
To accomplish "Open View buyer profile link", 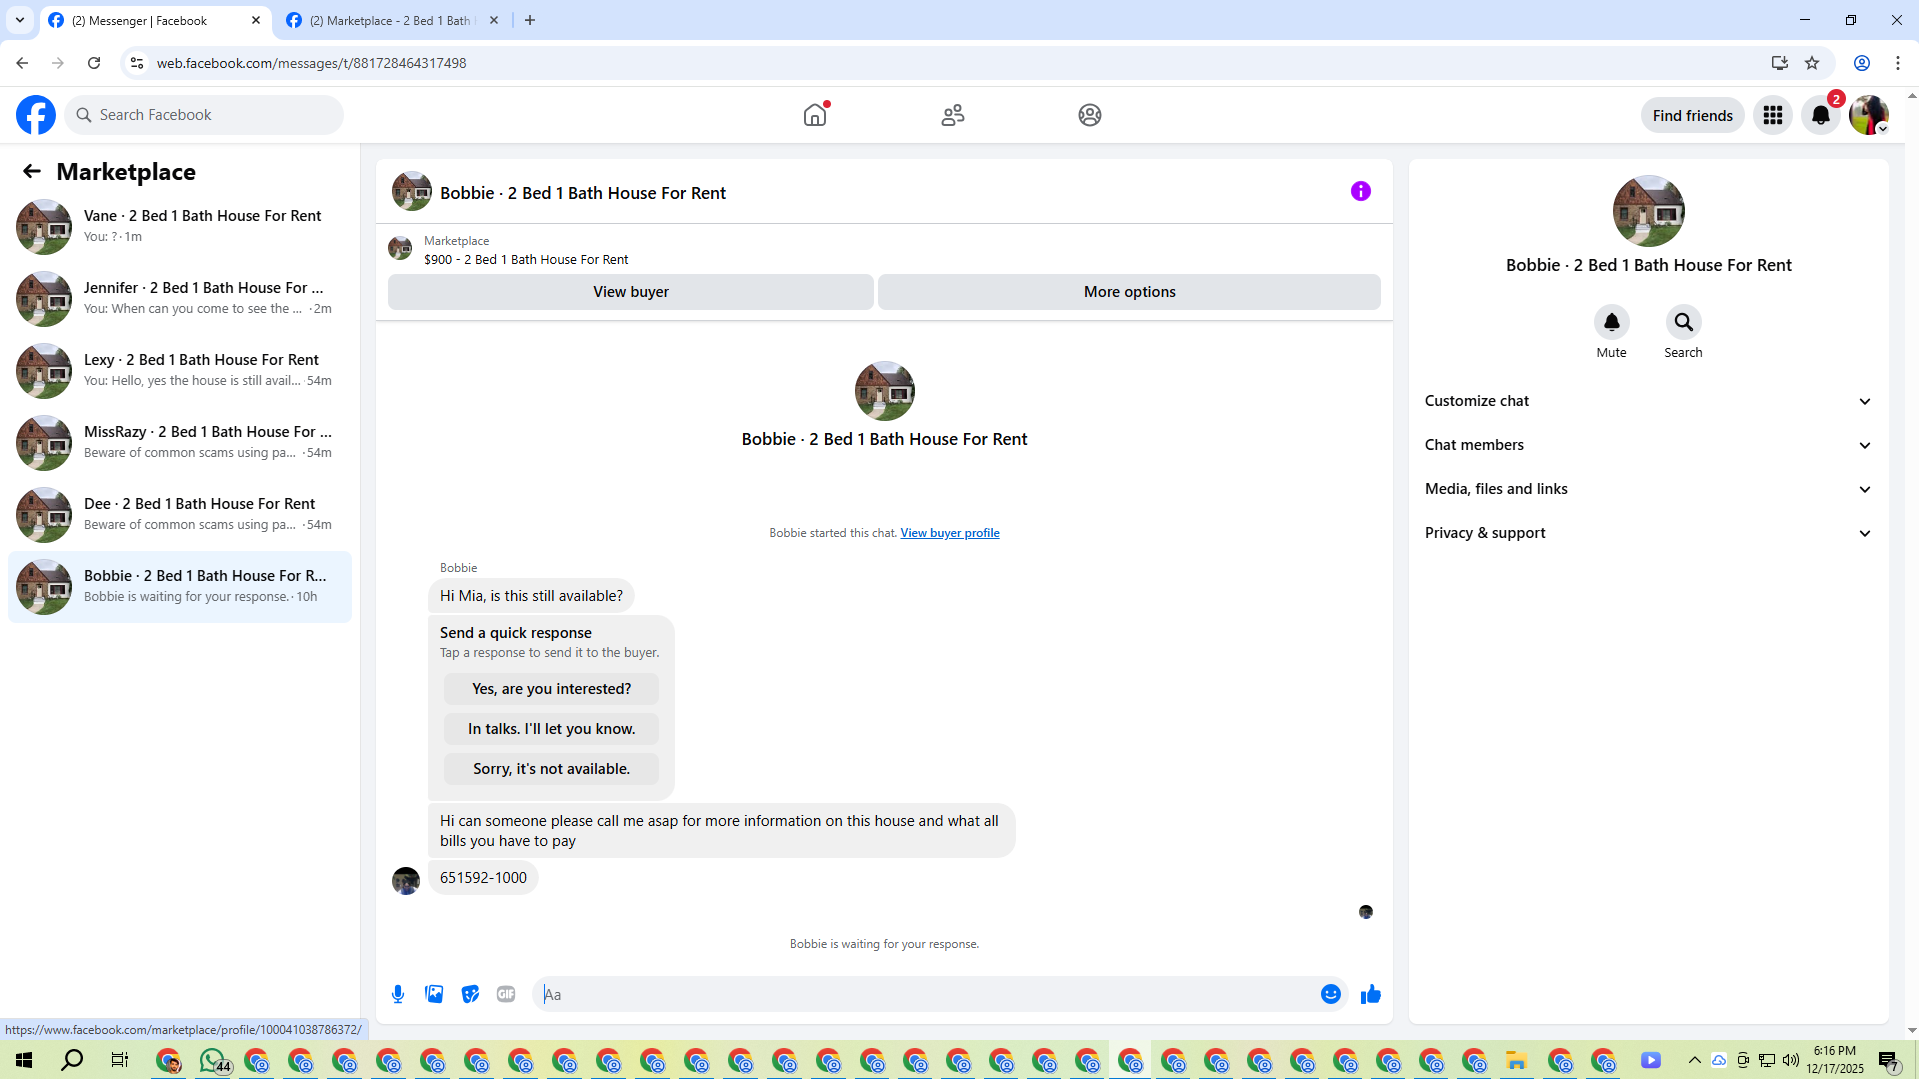I will coord(949,533).
